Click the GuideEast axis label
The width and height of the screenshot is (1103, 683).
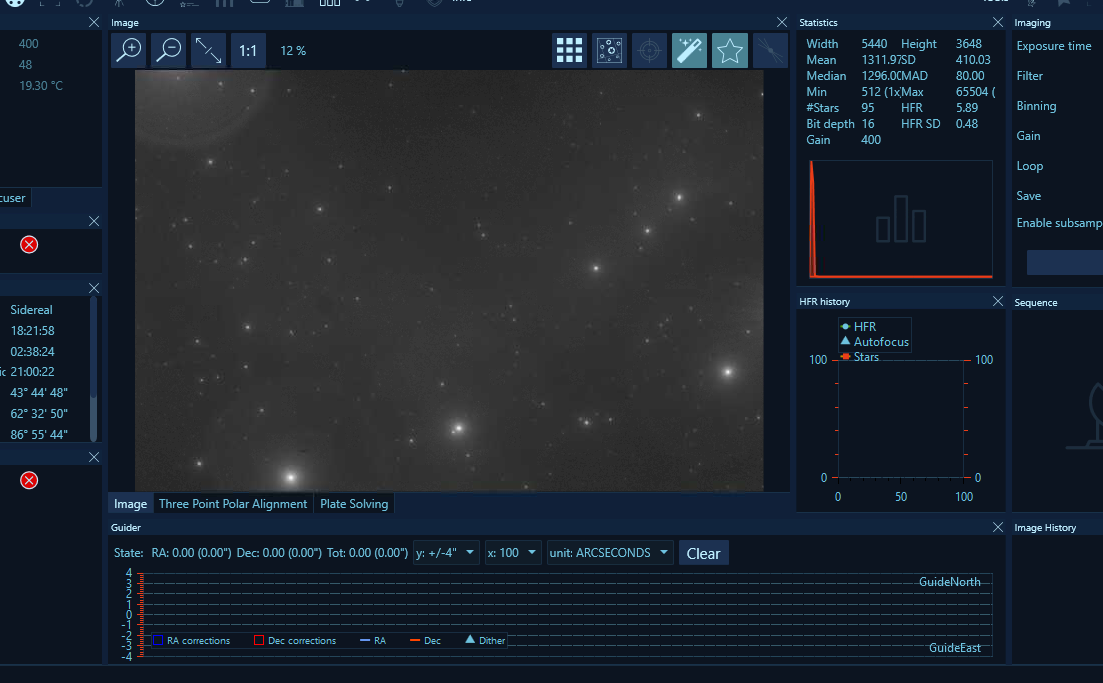955,648
